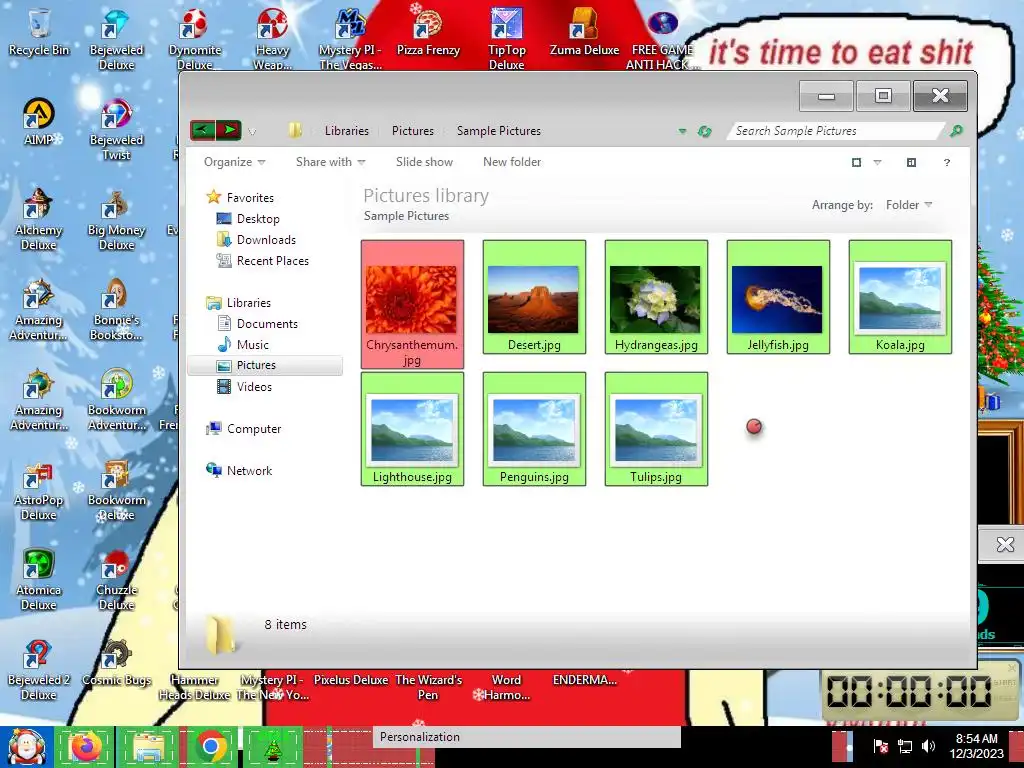Click the Chuzzle Deluxe desktop shortcut
This screenshot has width=1024, height=768.
(x=116, y=580)
